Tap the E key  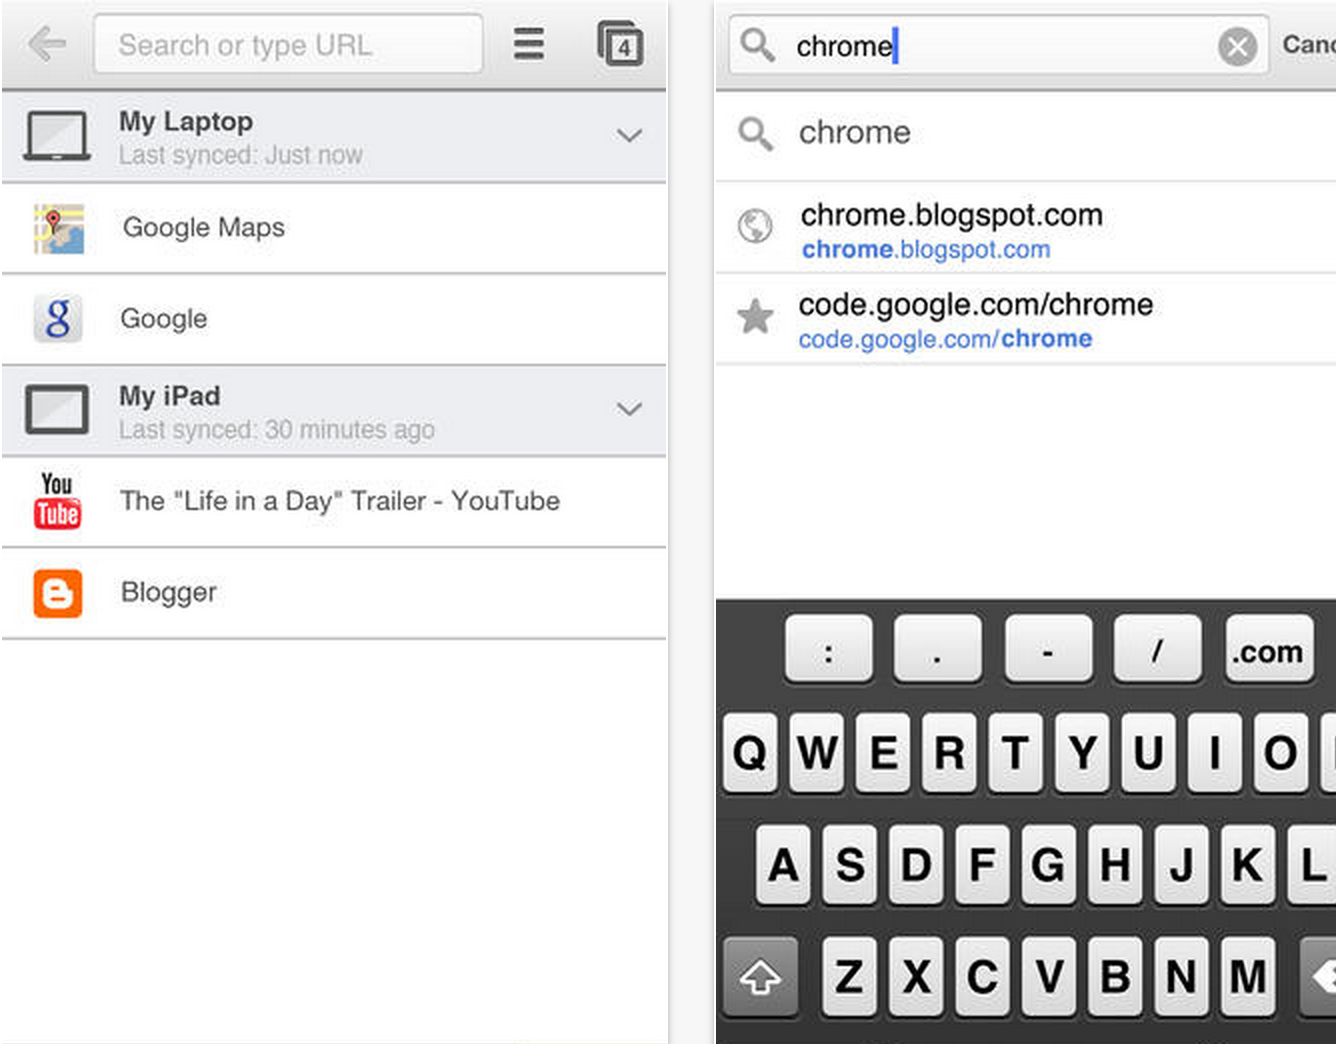click(x=883, y=752)
